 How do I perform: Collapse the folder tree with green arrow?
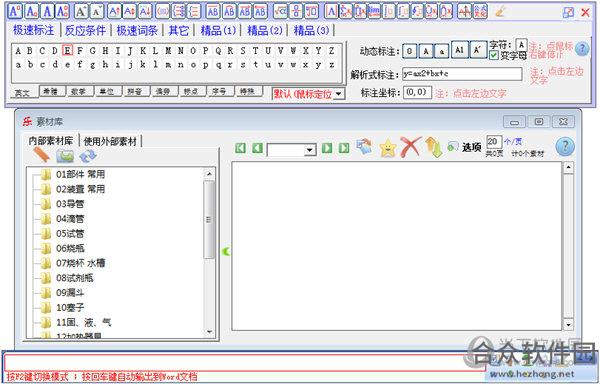(226, 251)
